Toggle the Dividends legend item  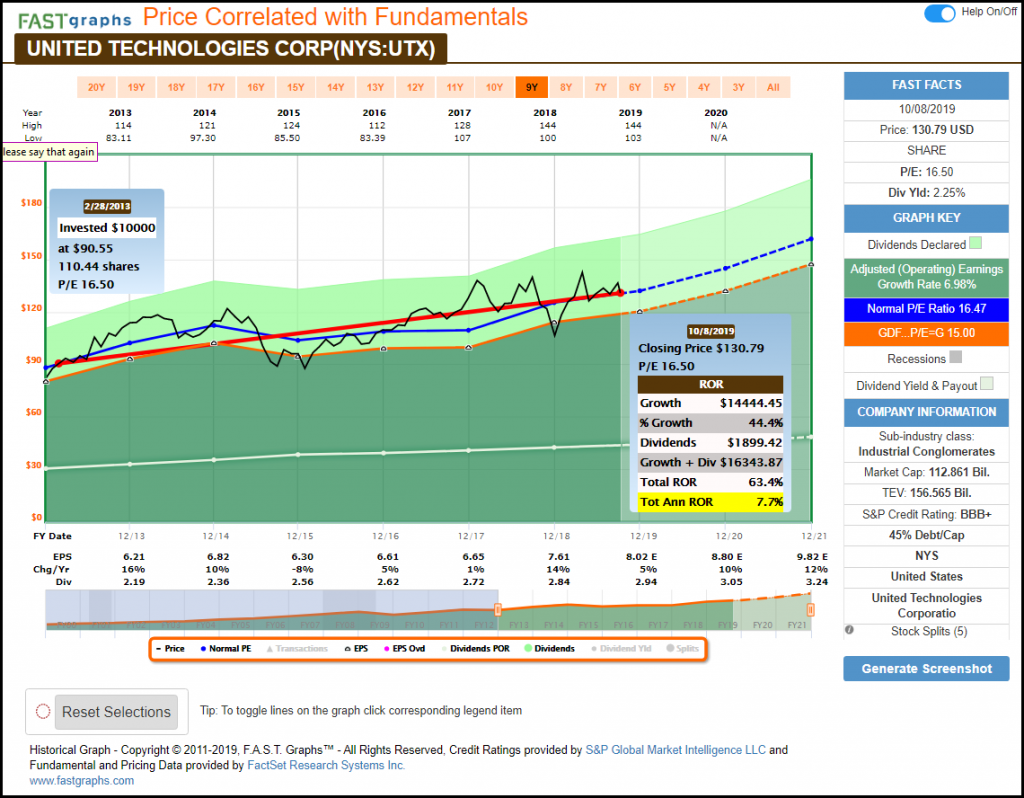pos(548,649)
